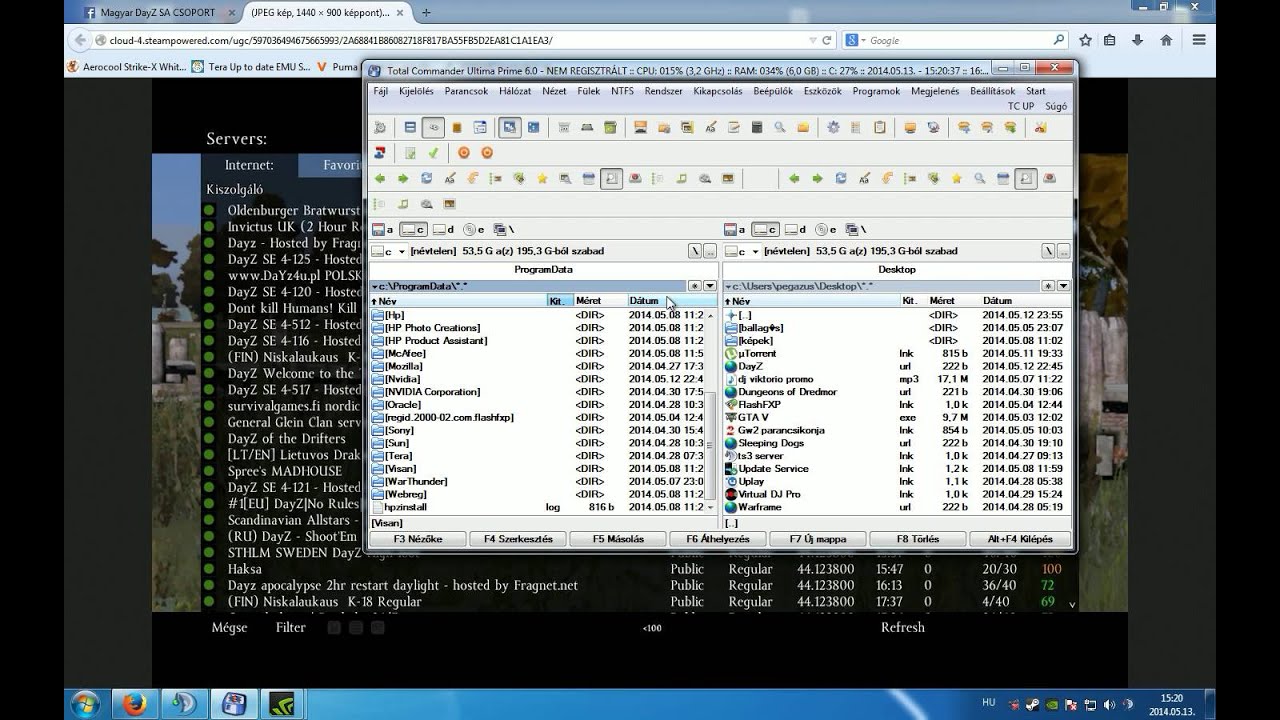Click the Firefox icon on Windows taskbar

tap(136, 703)
